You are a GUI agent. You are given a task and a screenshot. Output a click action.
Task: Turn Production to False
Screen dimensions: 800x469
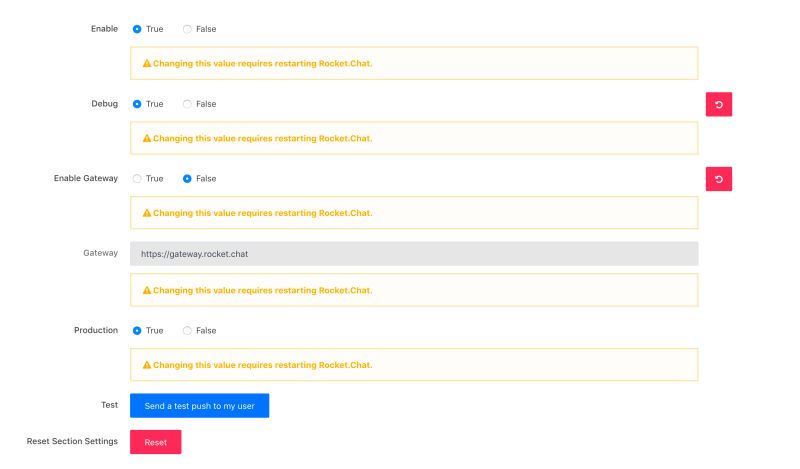click(x=187, y=330)
